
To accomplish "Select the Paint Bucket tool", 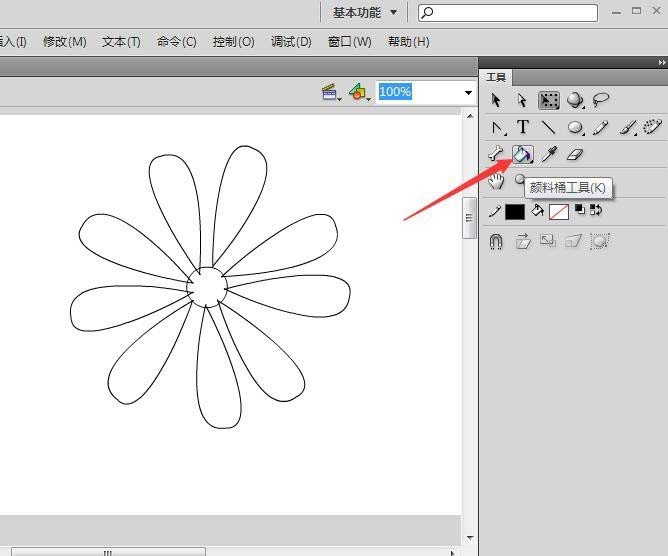I will [x=523, y=154].
